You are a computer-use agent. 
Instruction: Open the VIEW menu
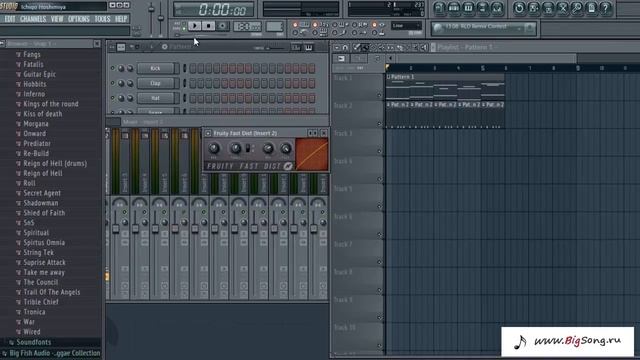click(x=57, y=19)
